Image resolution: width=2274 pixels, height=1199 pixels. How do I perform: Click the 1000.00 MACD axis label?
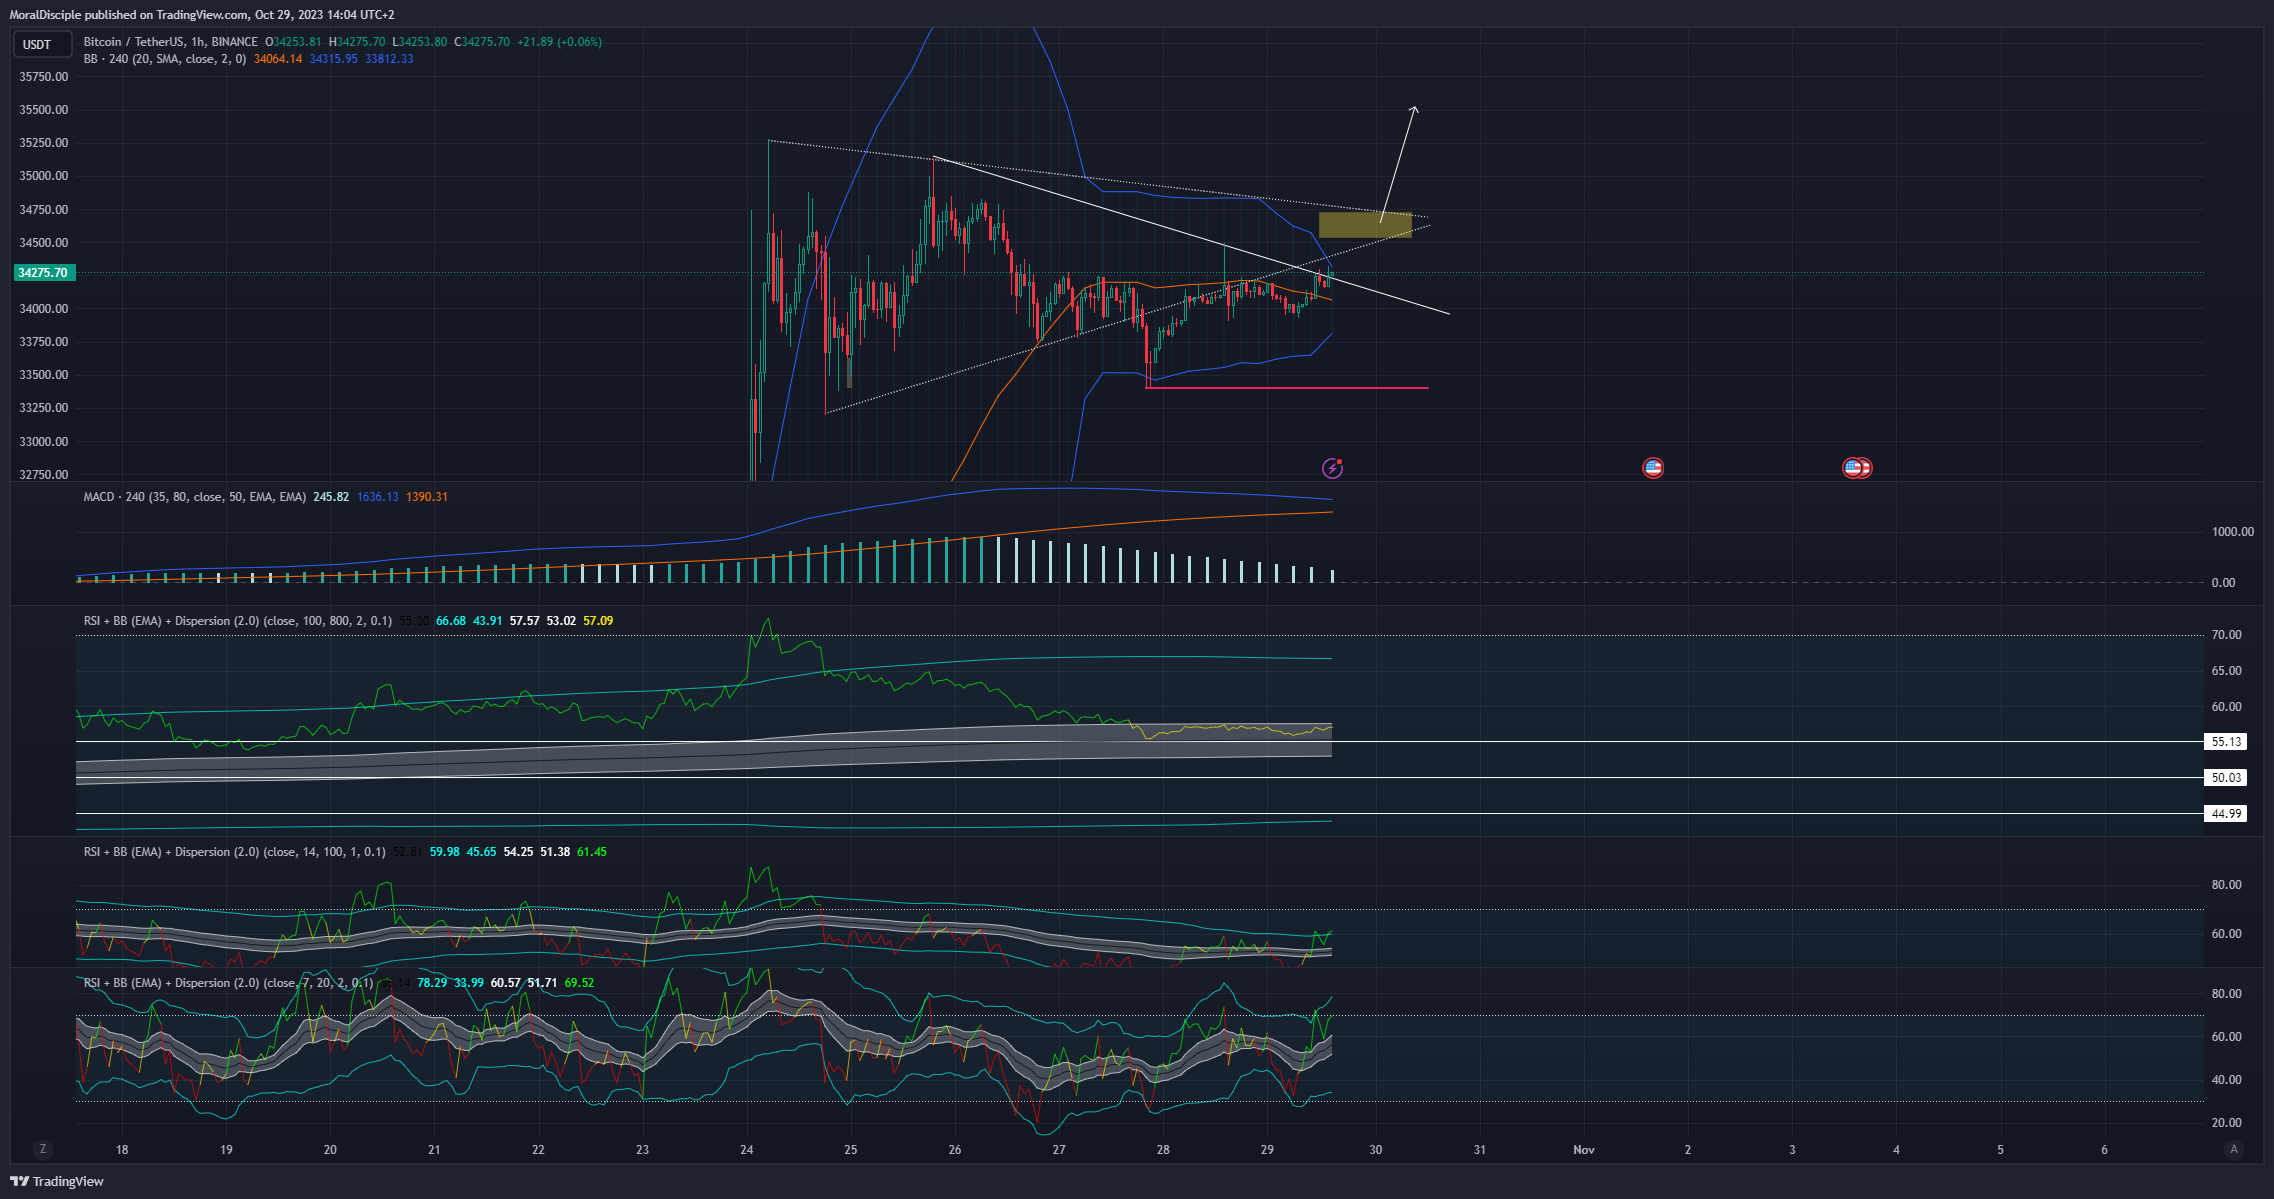(2233, 532)
